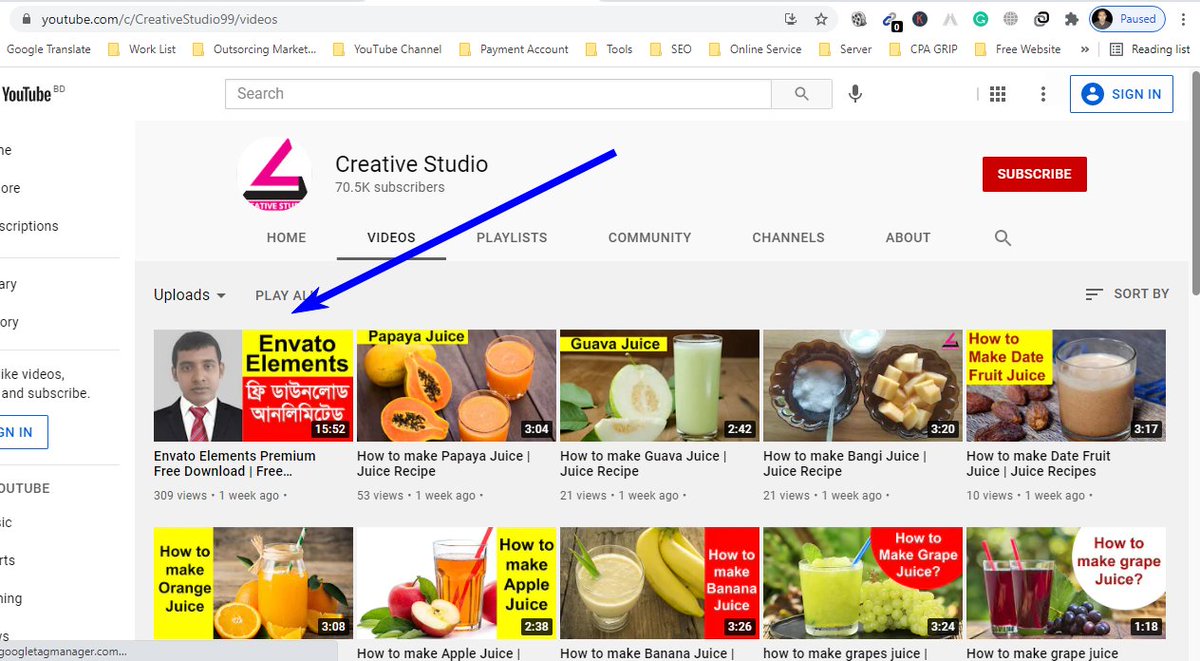Click the red SUBSCRIBE button
The image size is (1200, 661).
[x=1034, y=174]
